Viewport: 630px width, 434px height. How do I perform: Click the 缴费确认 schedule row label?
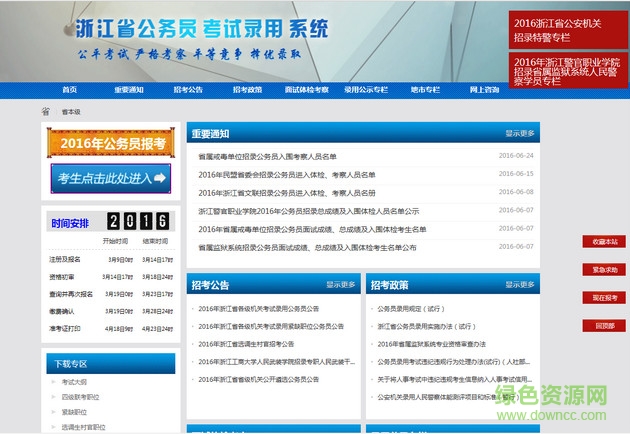coord(61,311)
